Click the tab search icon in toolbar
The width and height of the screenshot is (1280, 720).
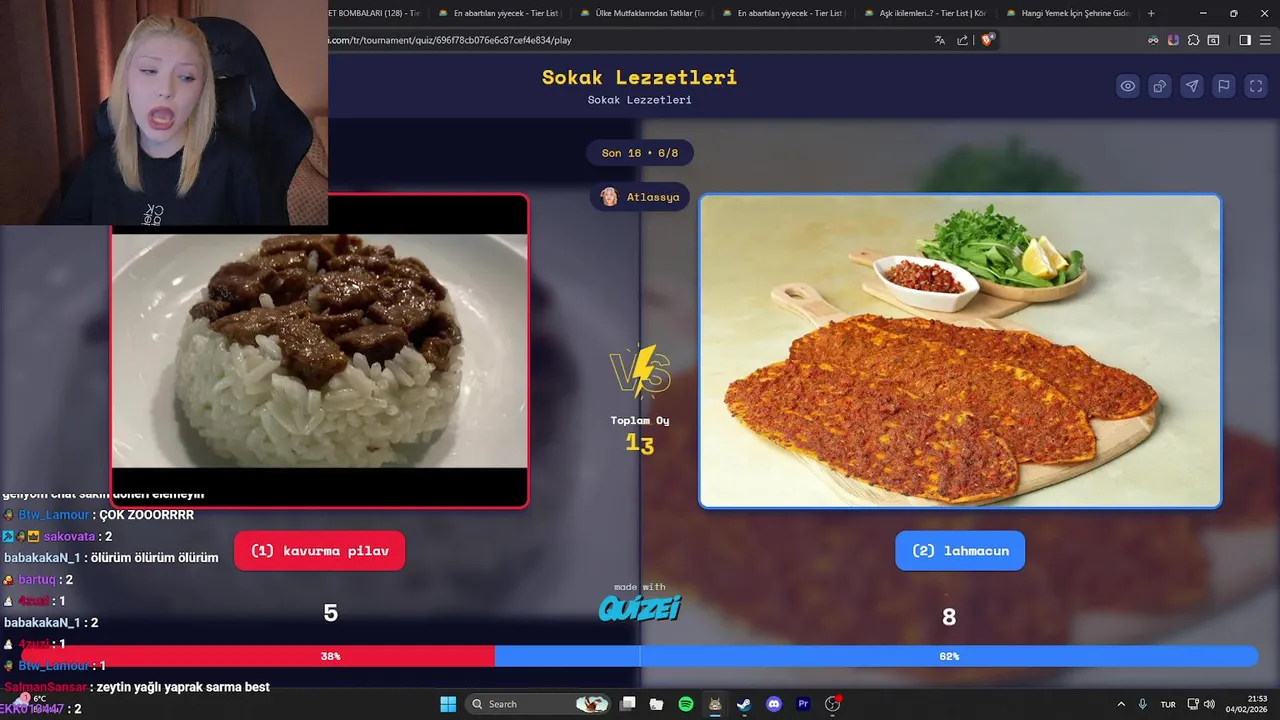pos(1213,40)
